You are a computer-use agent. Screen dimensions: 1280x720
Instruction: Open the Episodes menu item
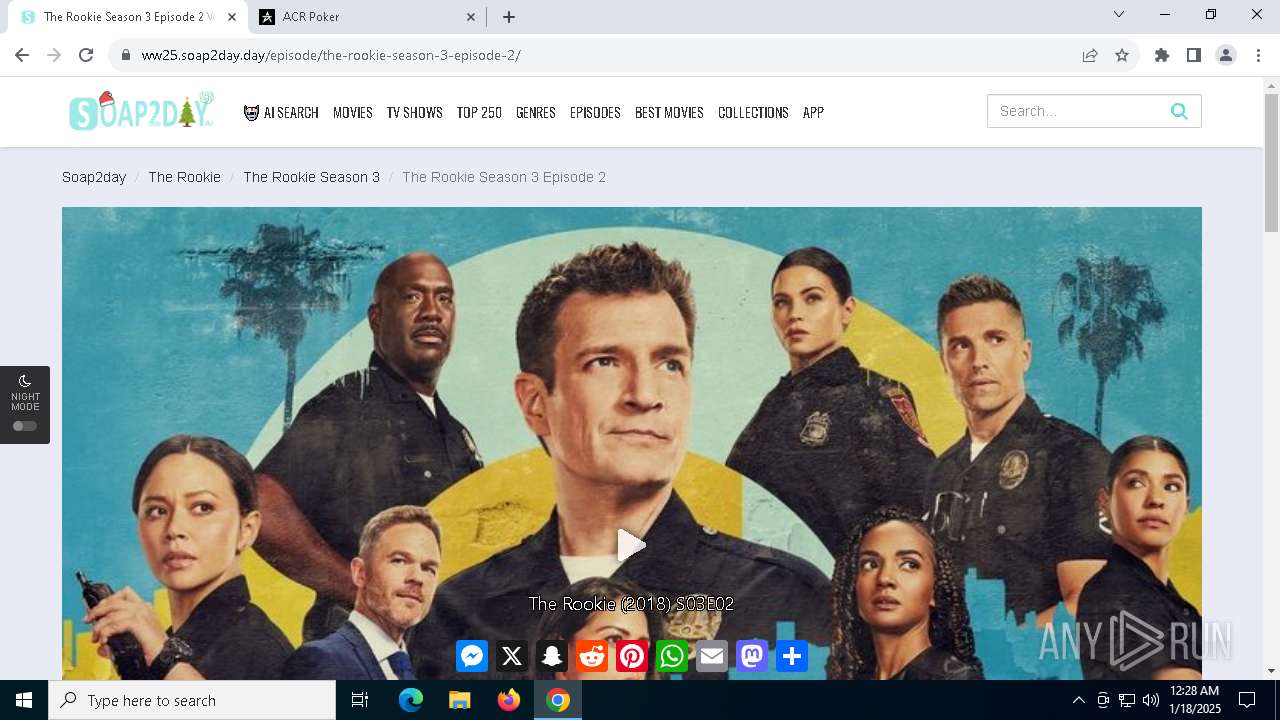point(595,113)
